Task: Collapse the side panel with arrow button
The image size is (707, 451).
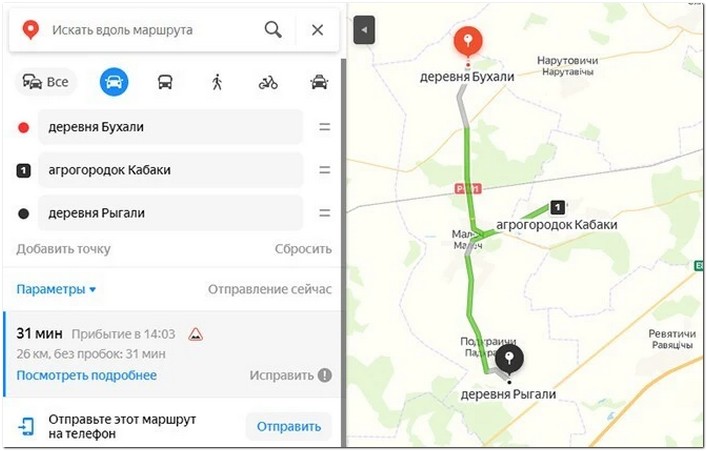Action: (364, 30)
